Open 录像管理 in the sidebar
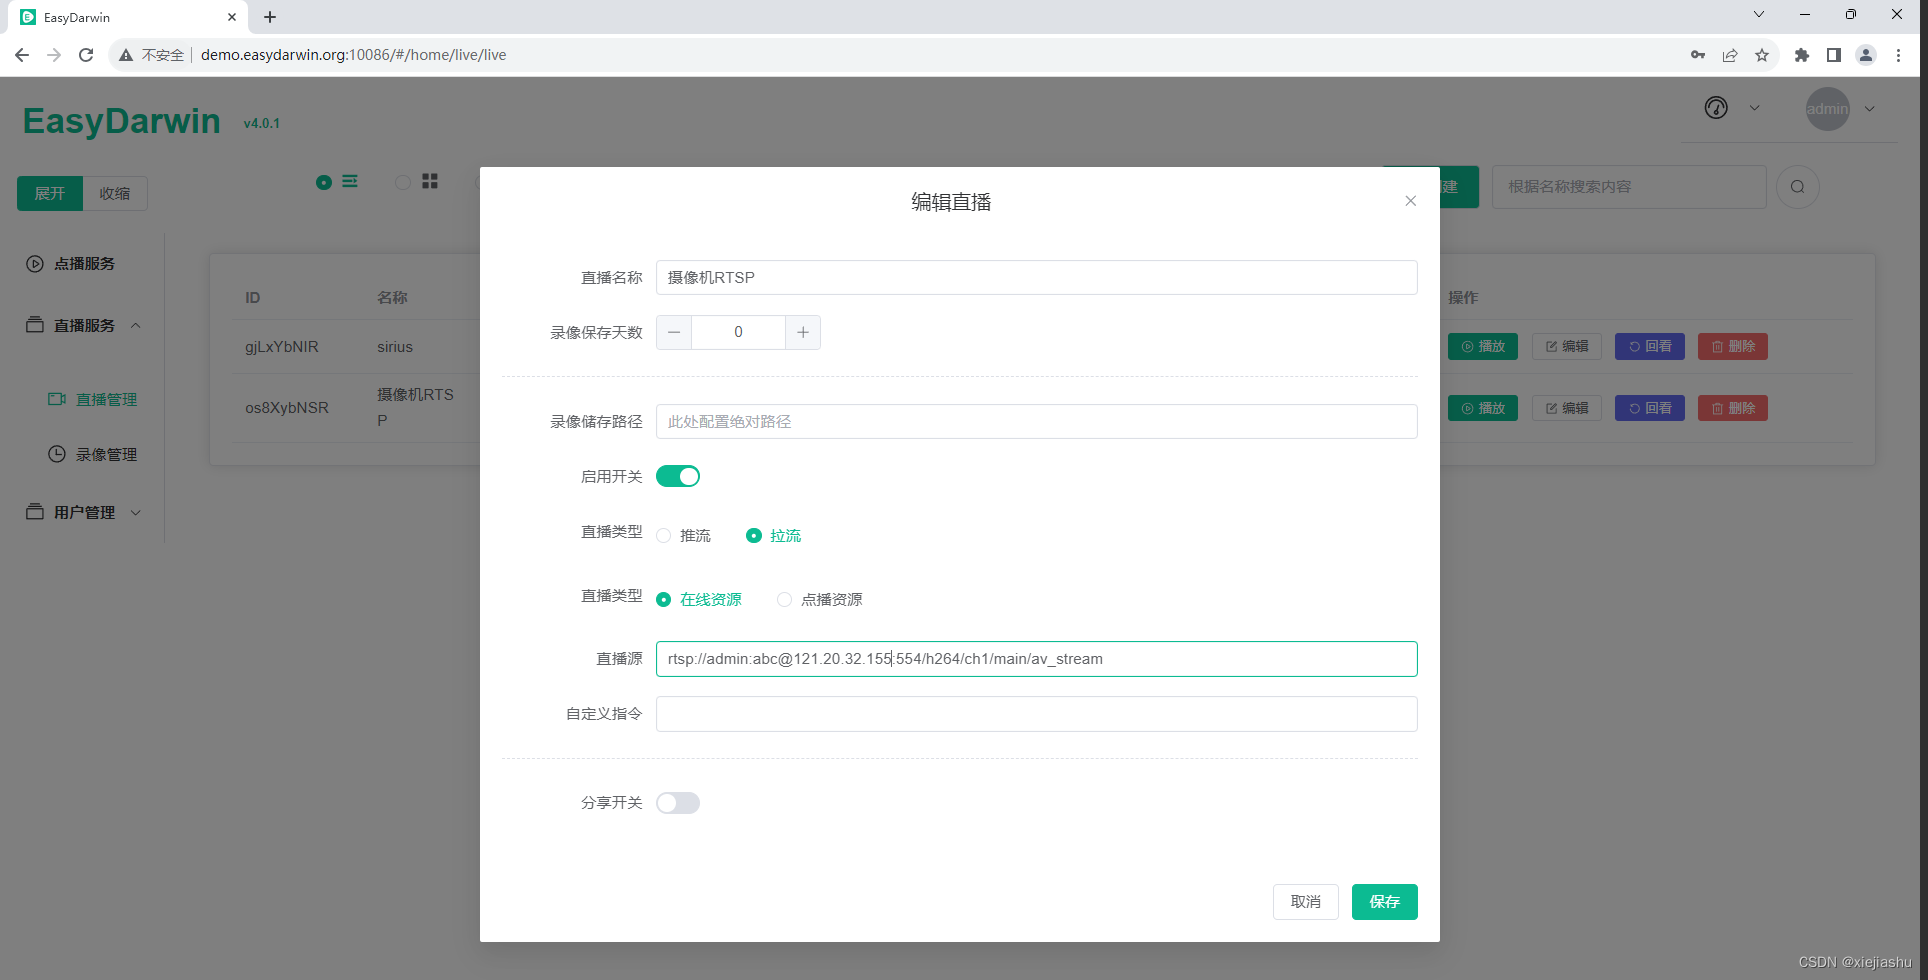This screenshot has height=980, width=1928. 93,455
